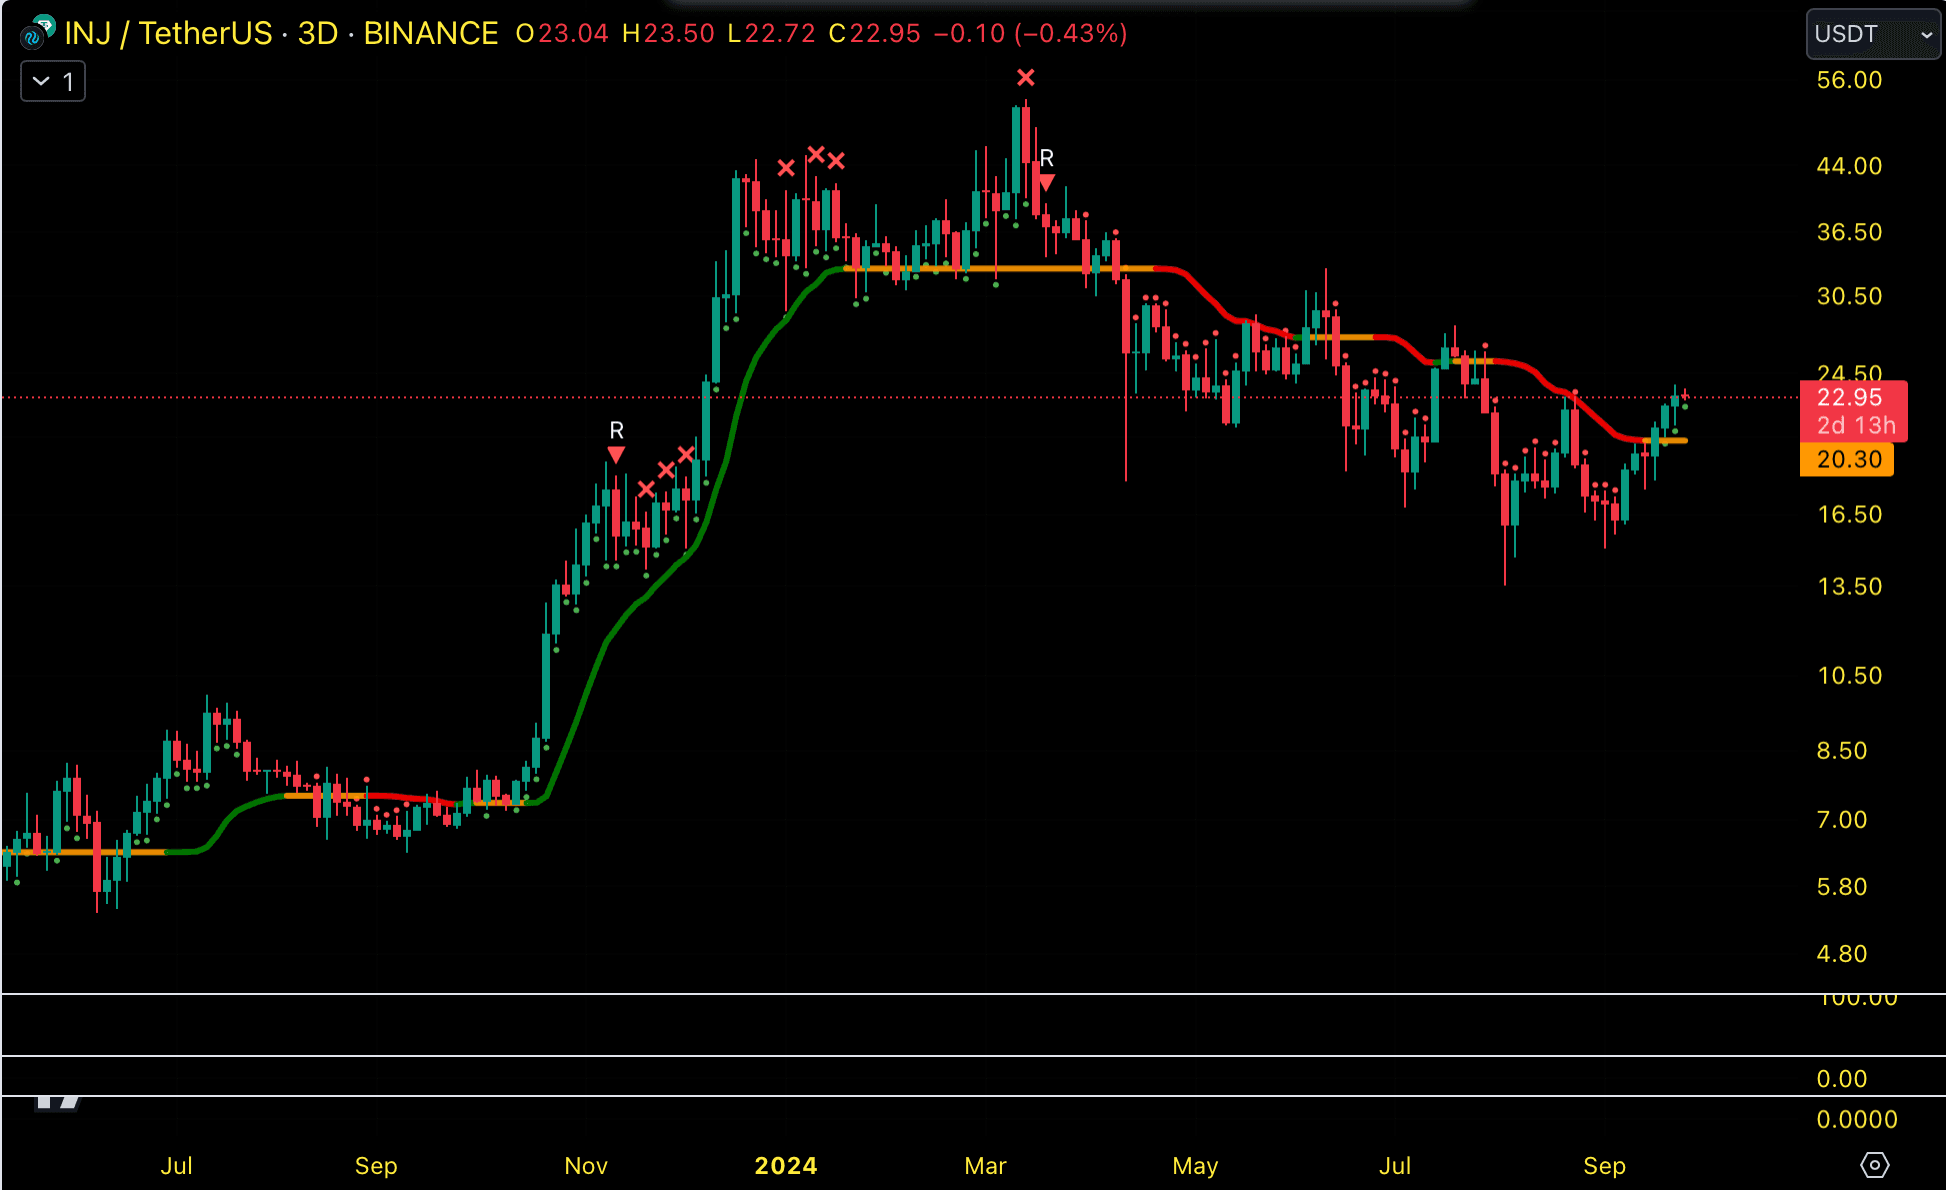
Task: Click the high price value H23.50
Action: click(x=668, y=34)
